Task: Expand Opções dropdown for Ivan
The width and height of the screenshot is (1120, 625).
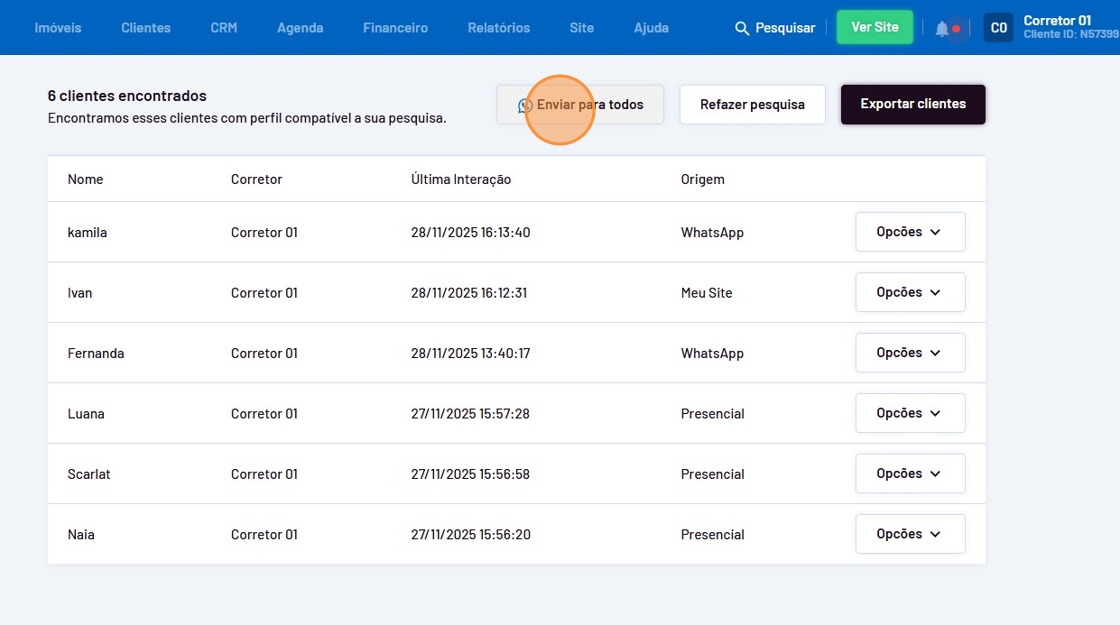Action: tap(909, 292)
